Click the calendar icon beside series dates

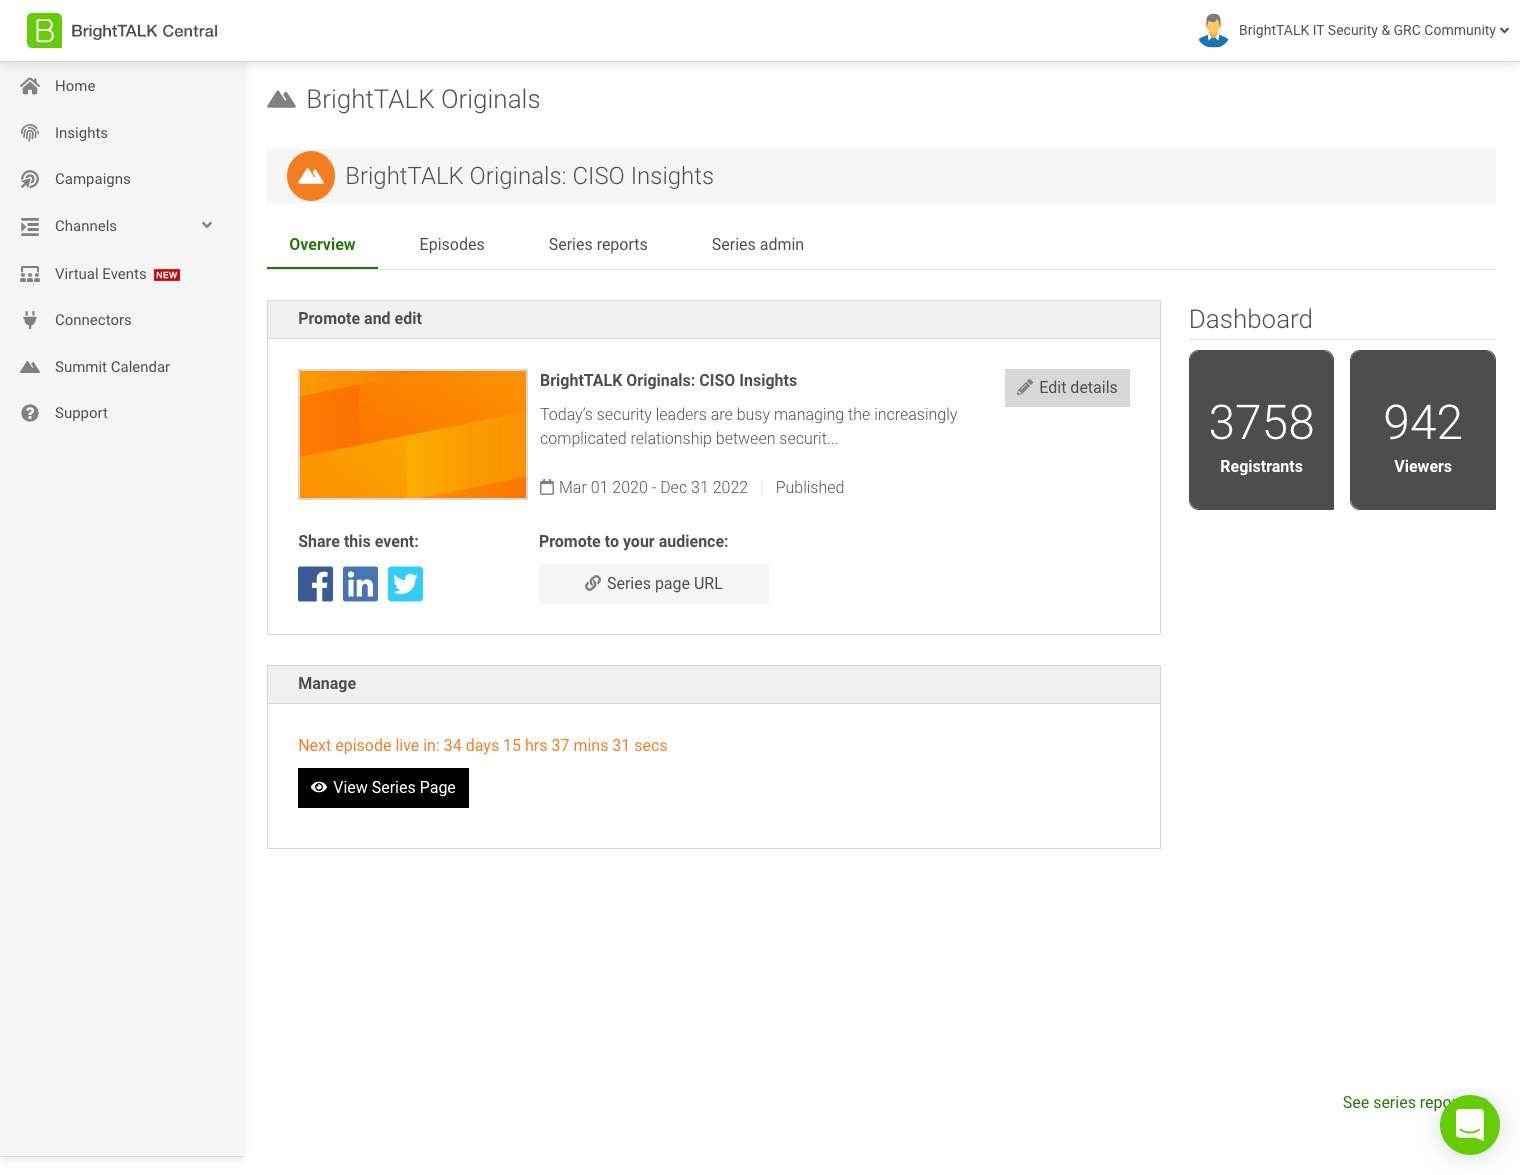tap(547, 487)
